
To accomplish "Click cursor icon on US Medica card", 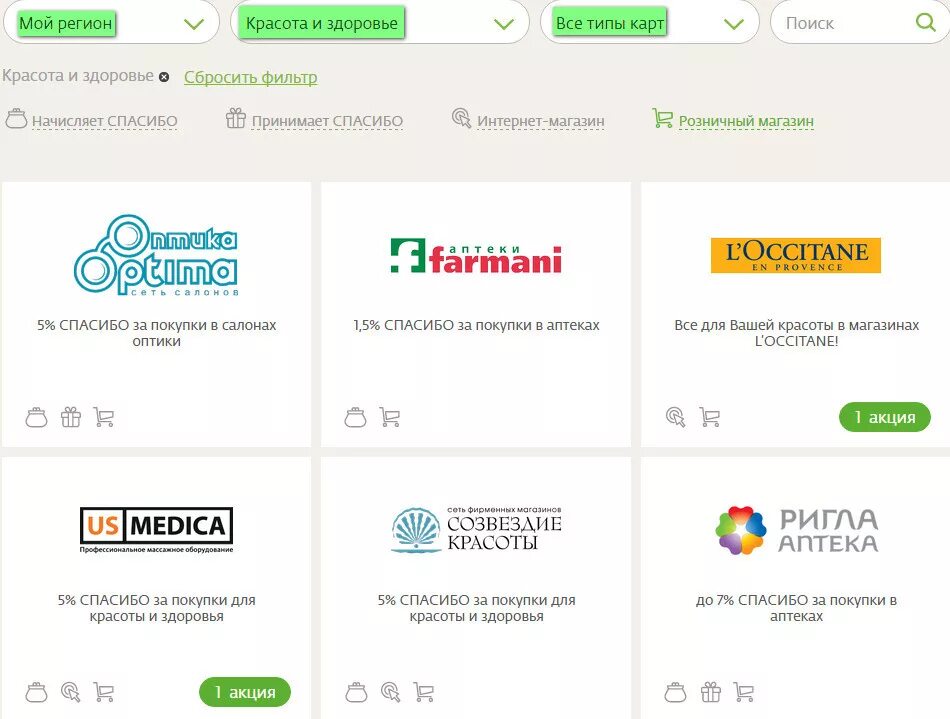I will (x=71, y=692).
